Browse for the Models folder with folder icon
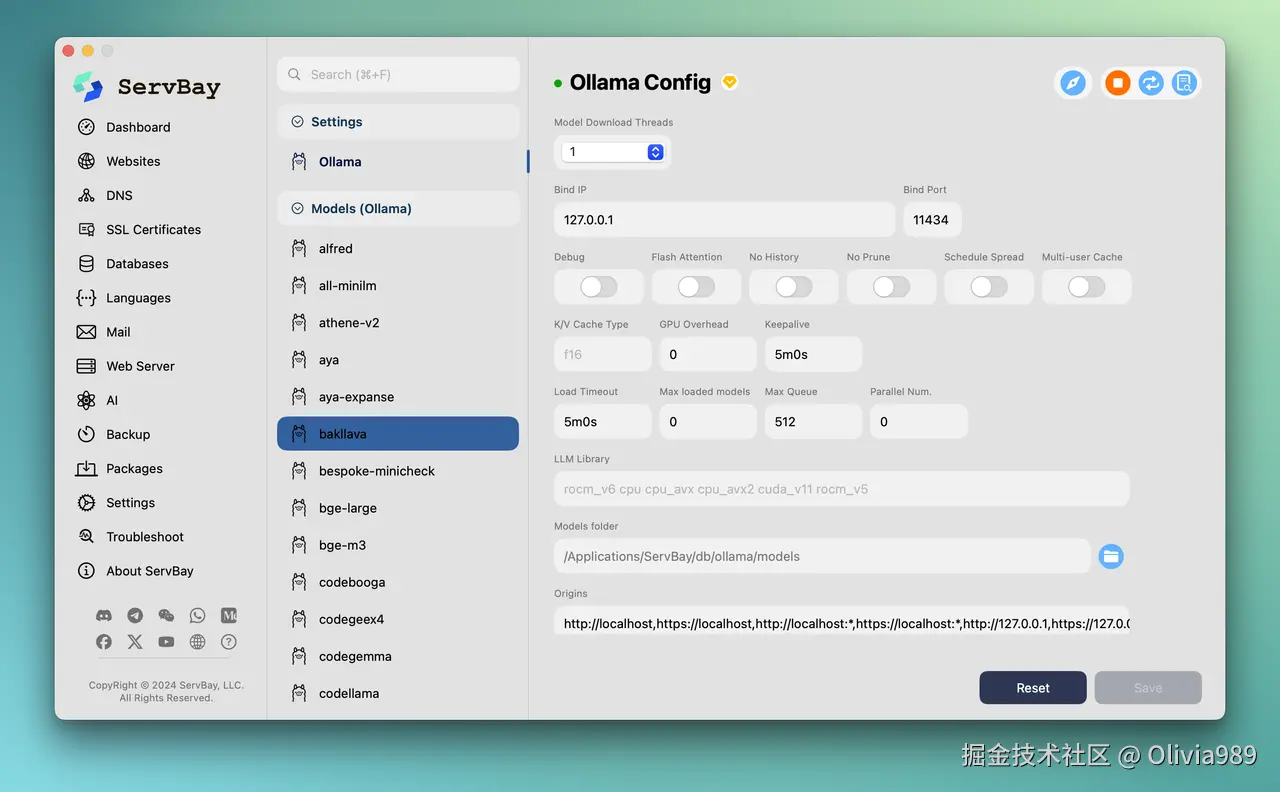The image size is (1280, 792). 1111,556
